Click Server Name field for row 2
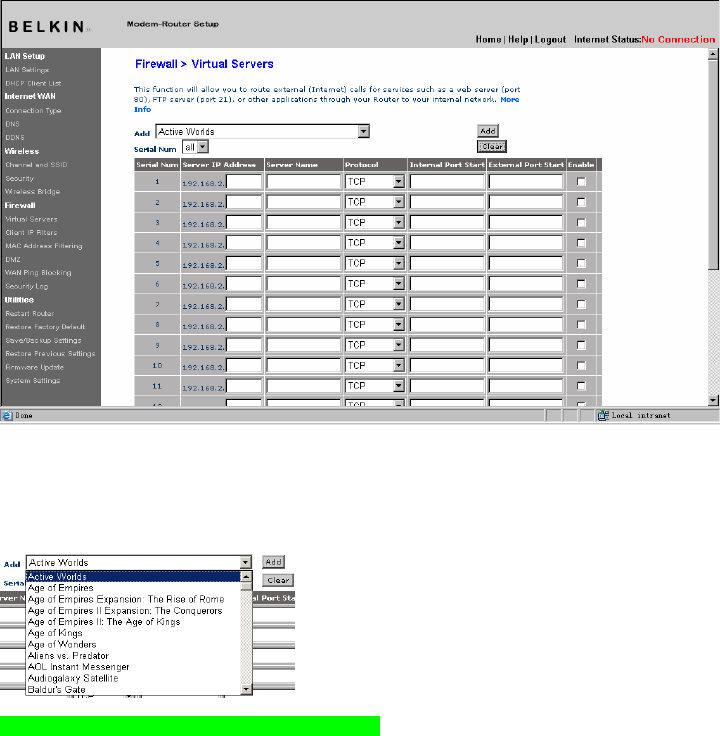The height and width of the screenshot is (736, 720). (x=303, y=202)
